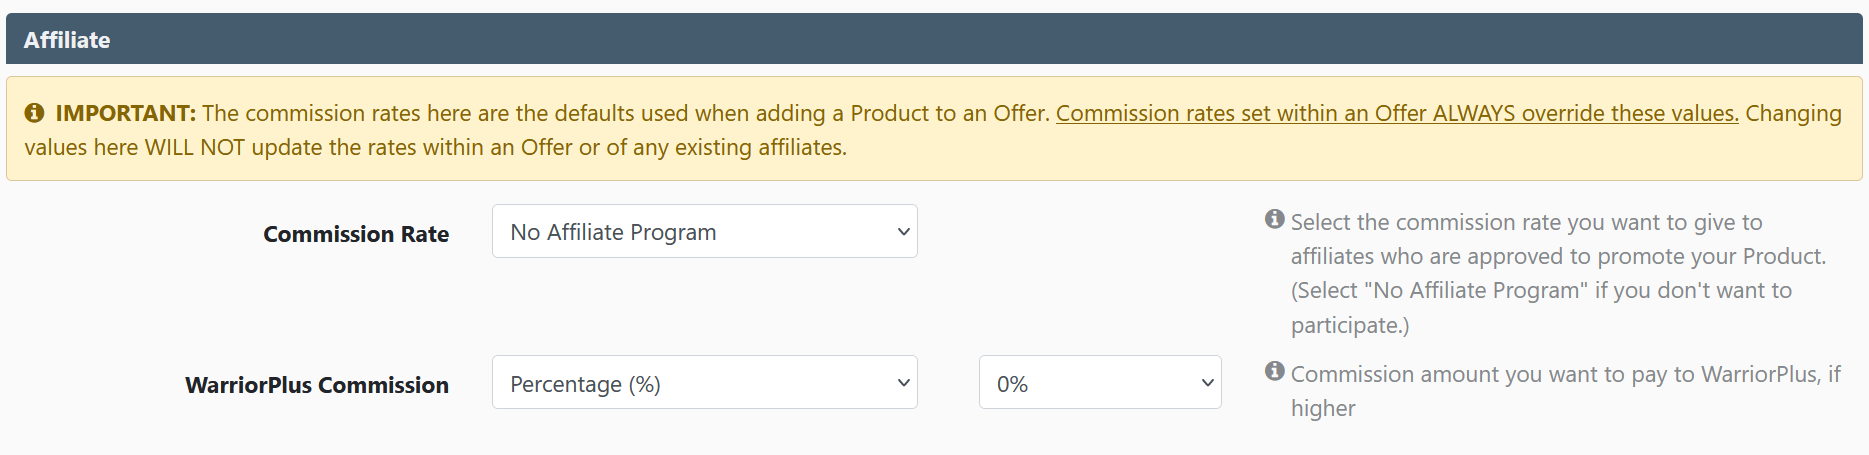
Task: Click the chevron arrow on the Percentage (%) select
Action: tap(903, 383)
